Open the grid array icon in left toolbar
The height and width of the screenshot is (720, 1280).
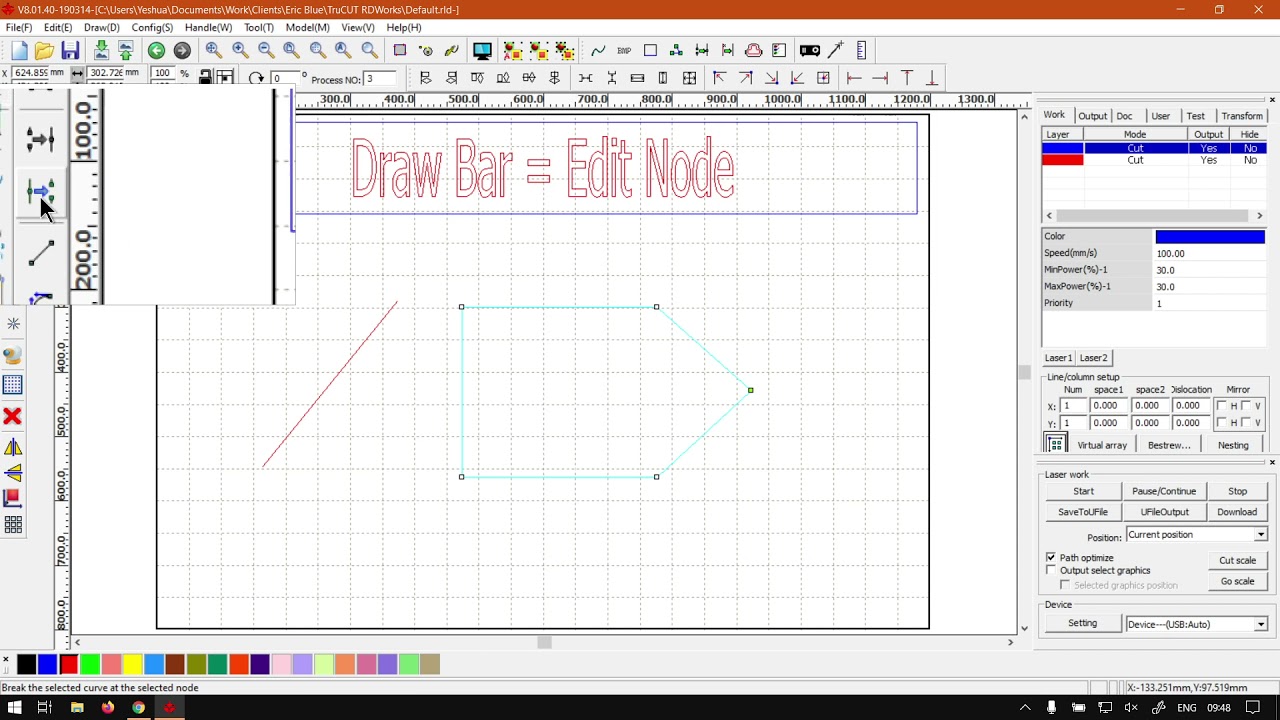tap(13, 525)
